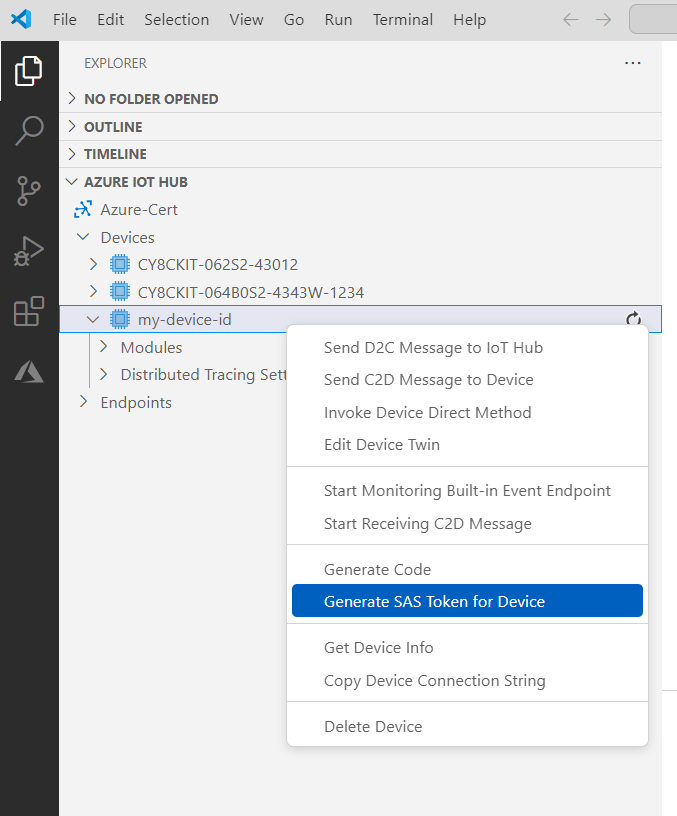Viewport: 677px width, 816px height.
Task: Collapse the Azure IoT Hub section
Action: pyautogui.click(x=71, y=182)
